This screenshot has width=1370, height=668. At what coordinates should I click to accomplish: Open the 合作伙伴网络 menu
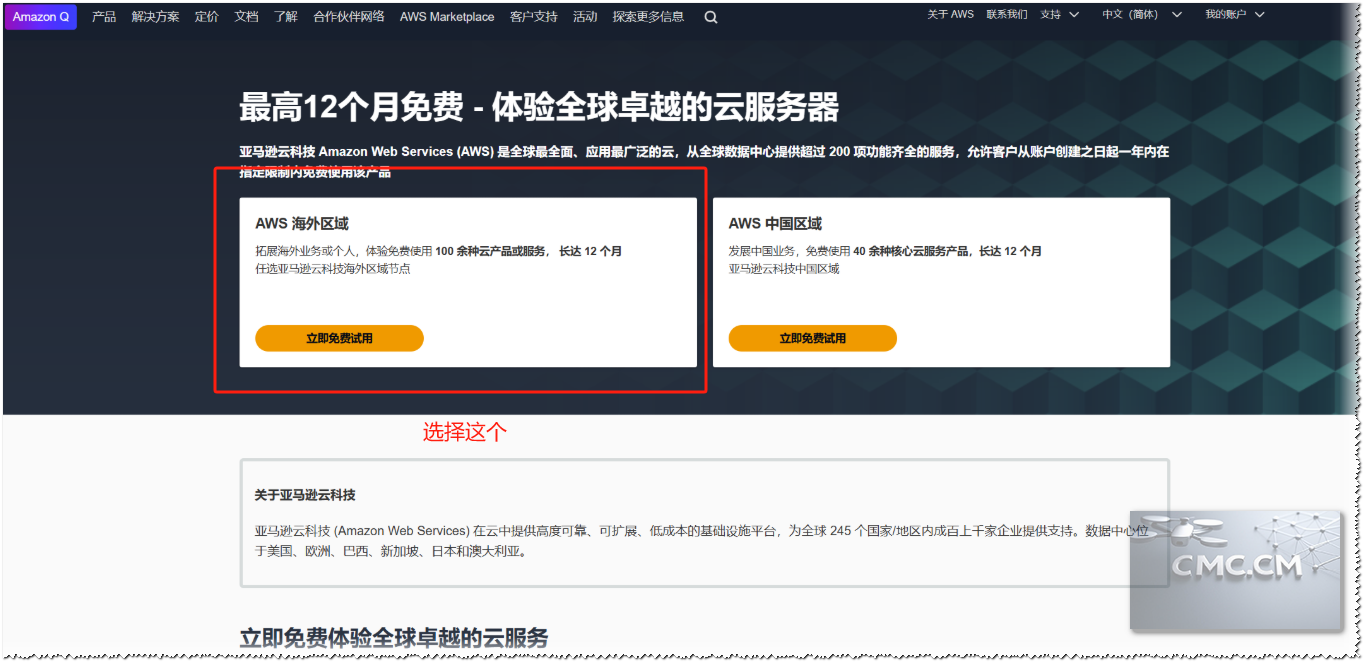click(349, 17)
